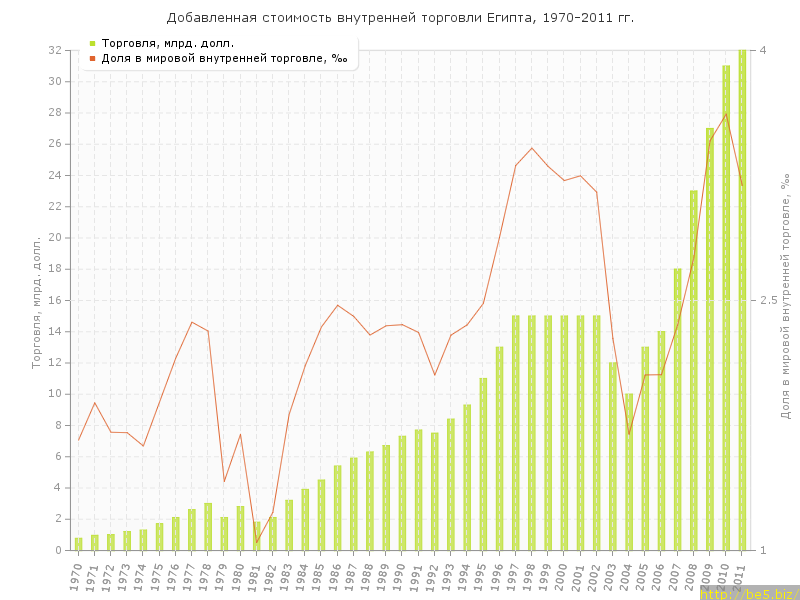
Task: Click the 2004 trade bar
Action: click(629, 472)
